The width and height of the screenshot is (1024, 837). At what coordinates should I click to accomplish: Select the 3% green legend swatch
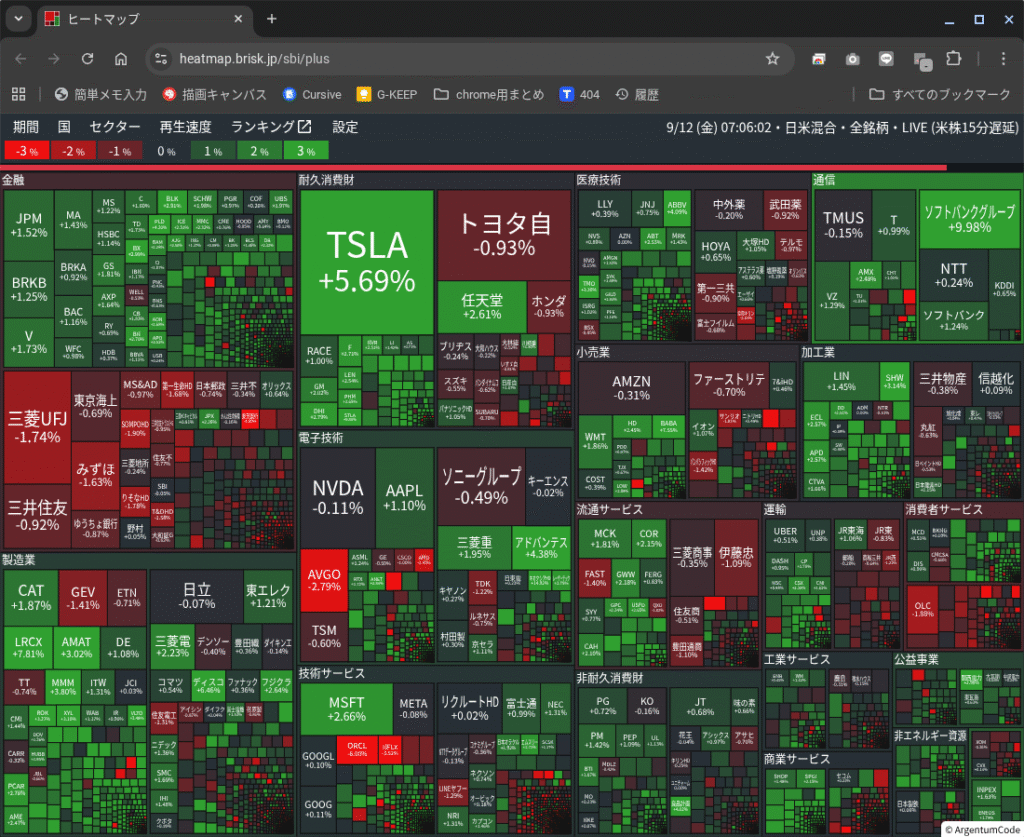306,151
